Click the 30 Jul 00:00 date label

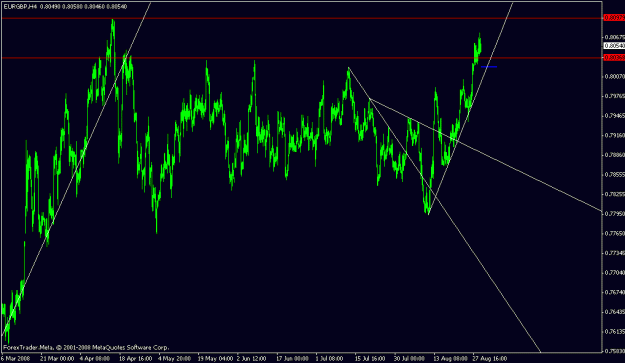click(x=410, y=358)
